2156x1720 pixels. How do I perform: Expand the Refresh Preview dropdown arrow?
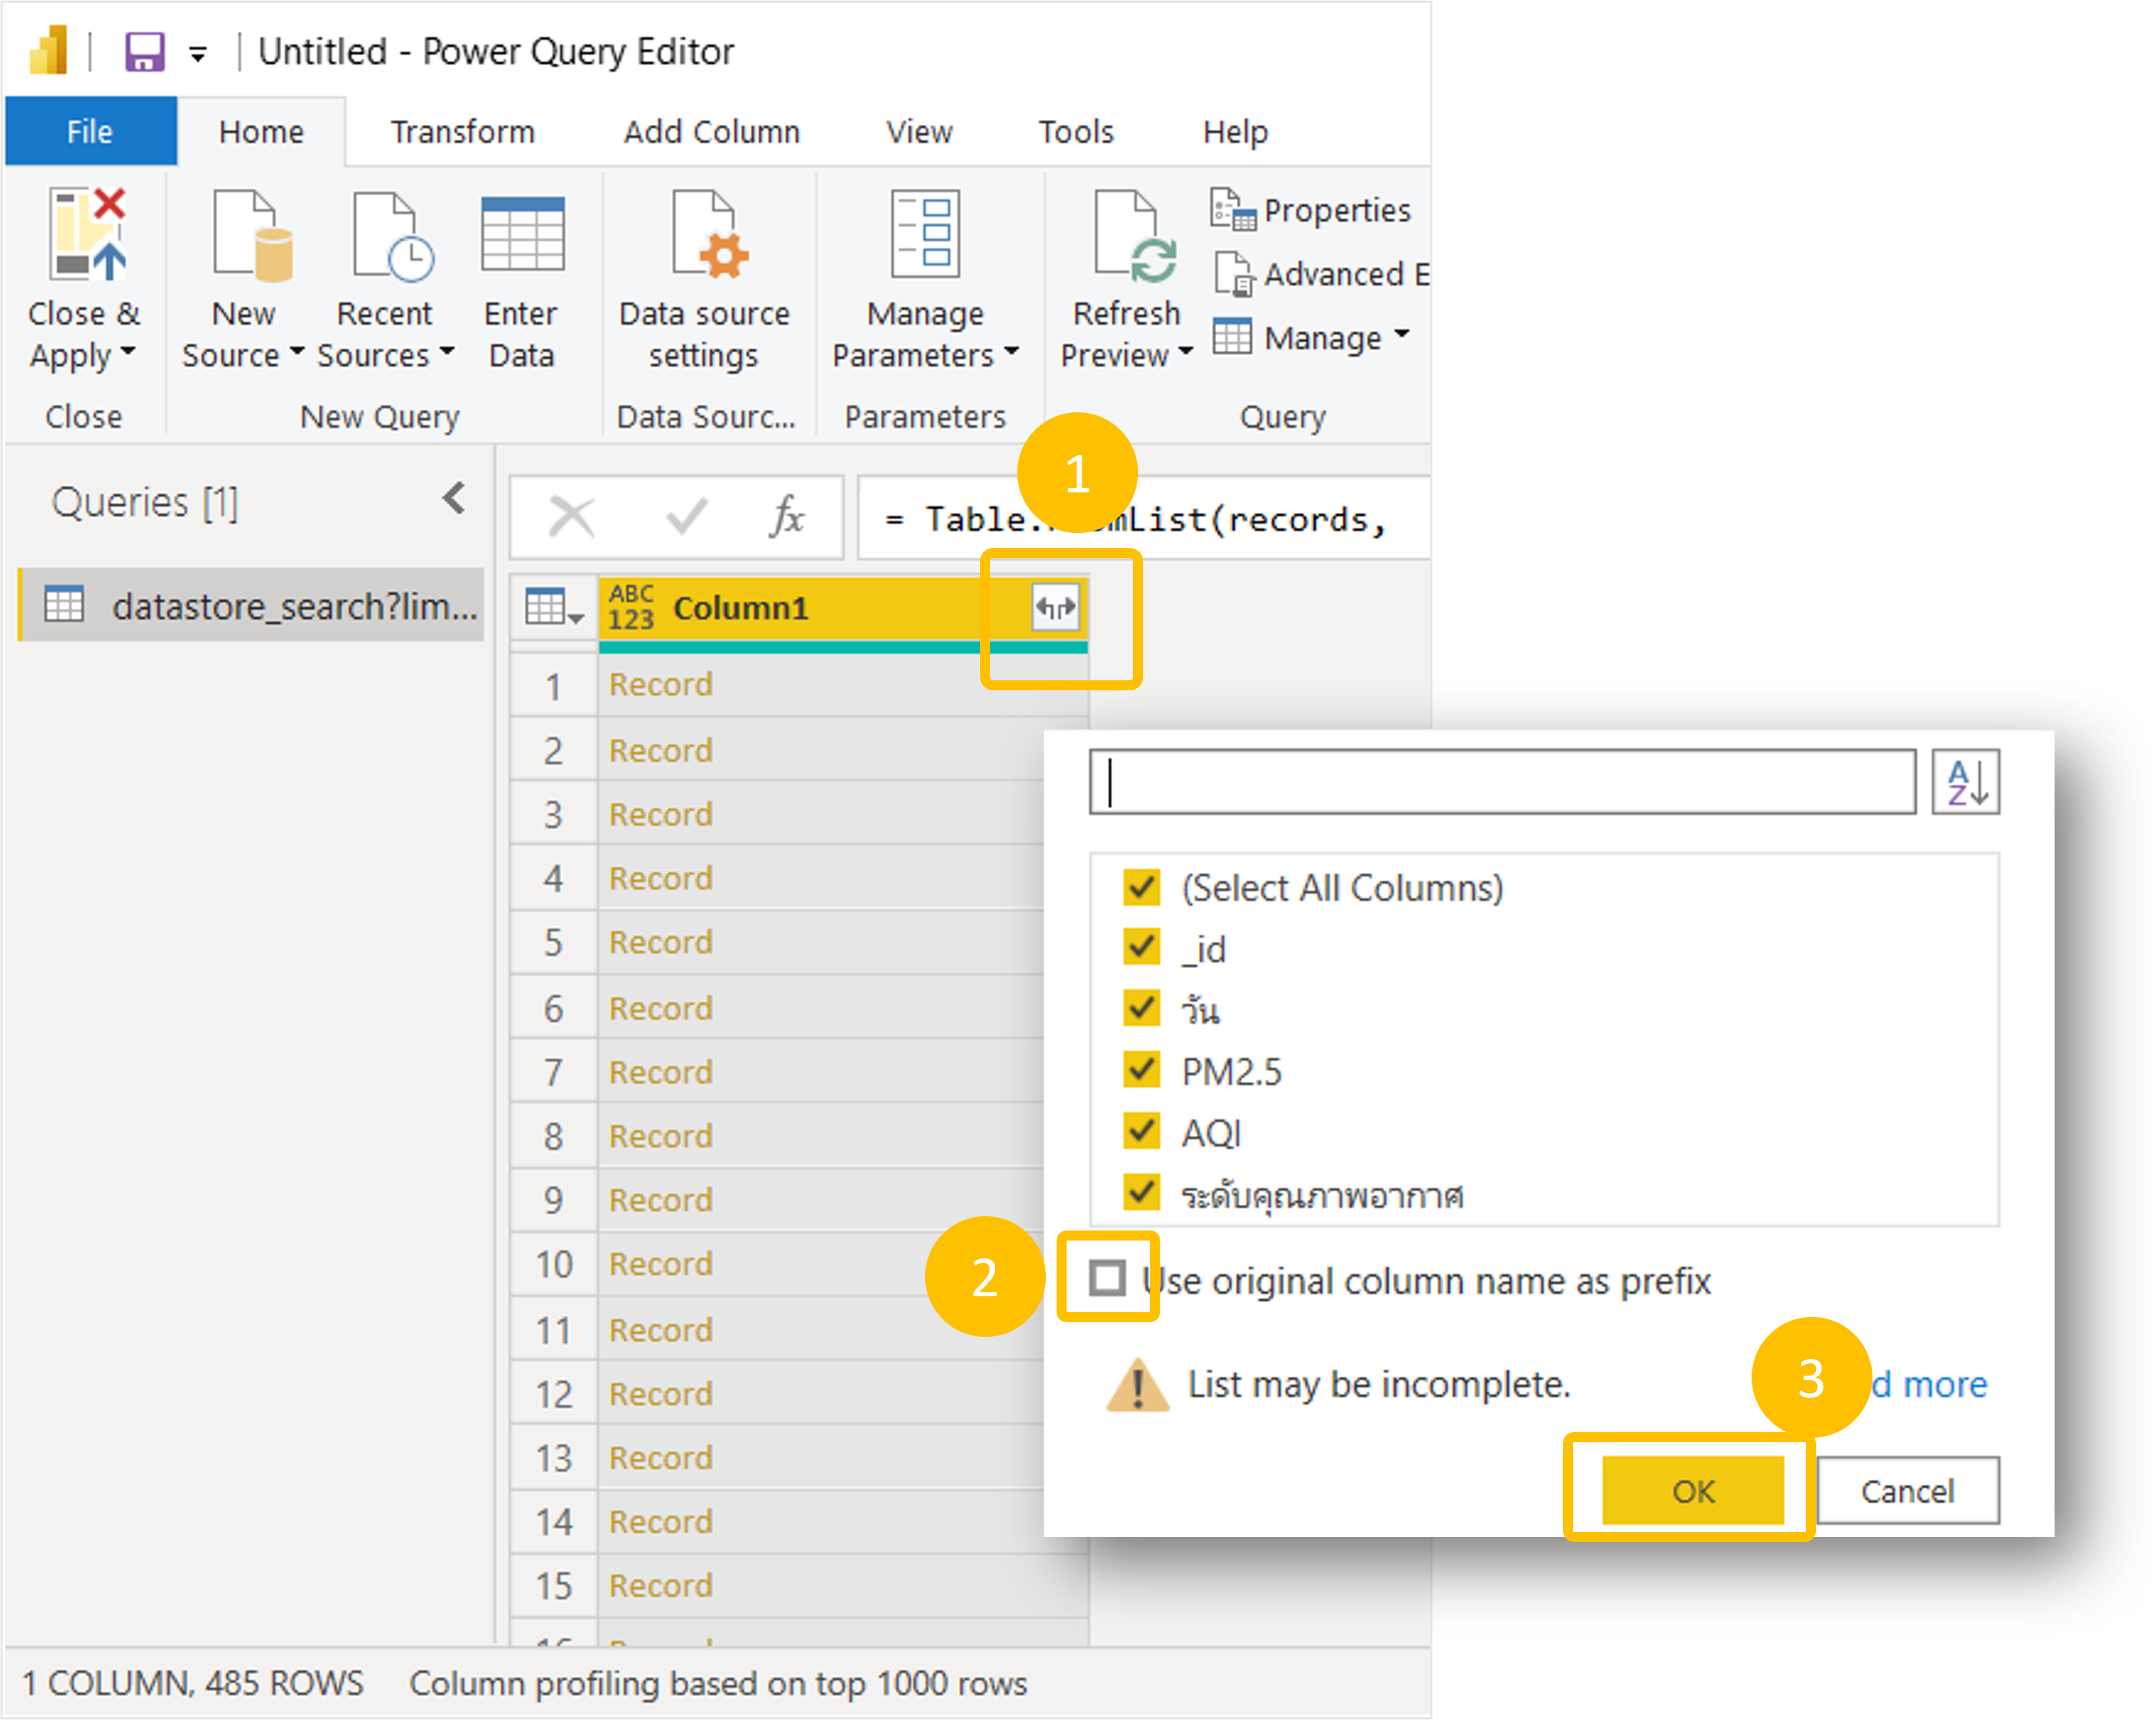coord(1186,351)
